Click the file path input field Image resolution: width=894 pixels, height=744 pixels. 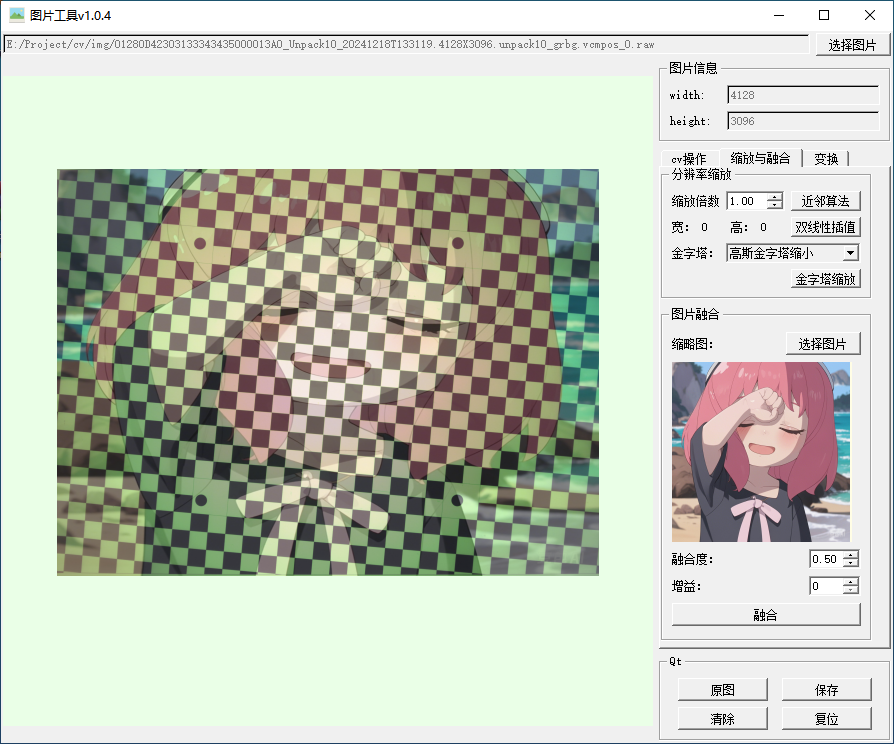407,44
